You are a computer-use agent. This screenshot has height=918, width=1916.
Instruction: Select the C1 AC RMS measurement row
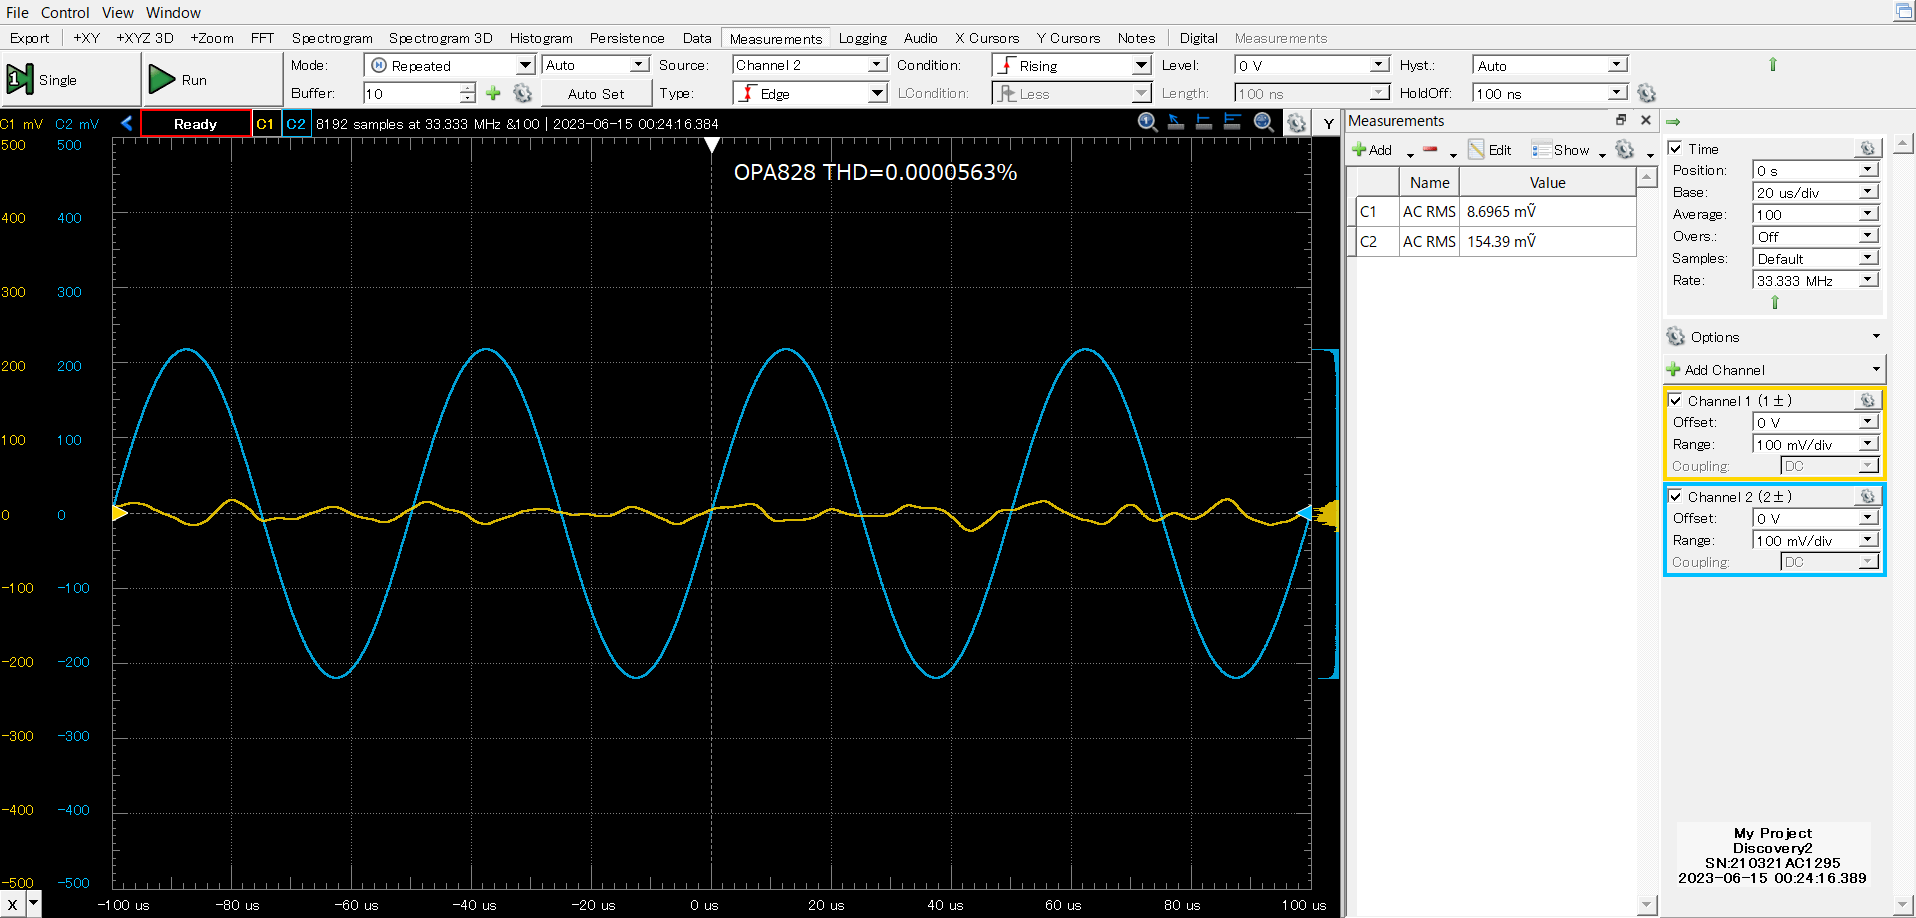(1495, 211)
